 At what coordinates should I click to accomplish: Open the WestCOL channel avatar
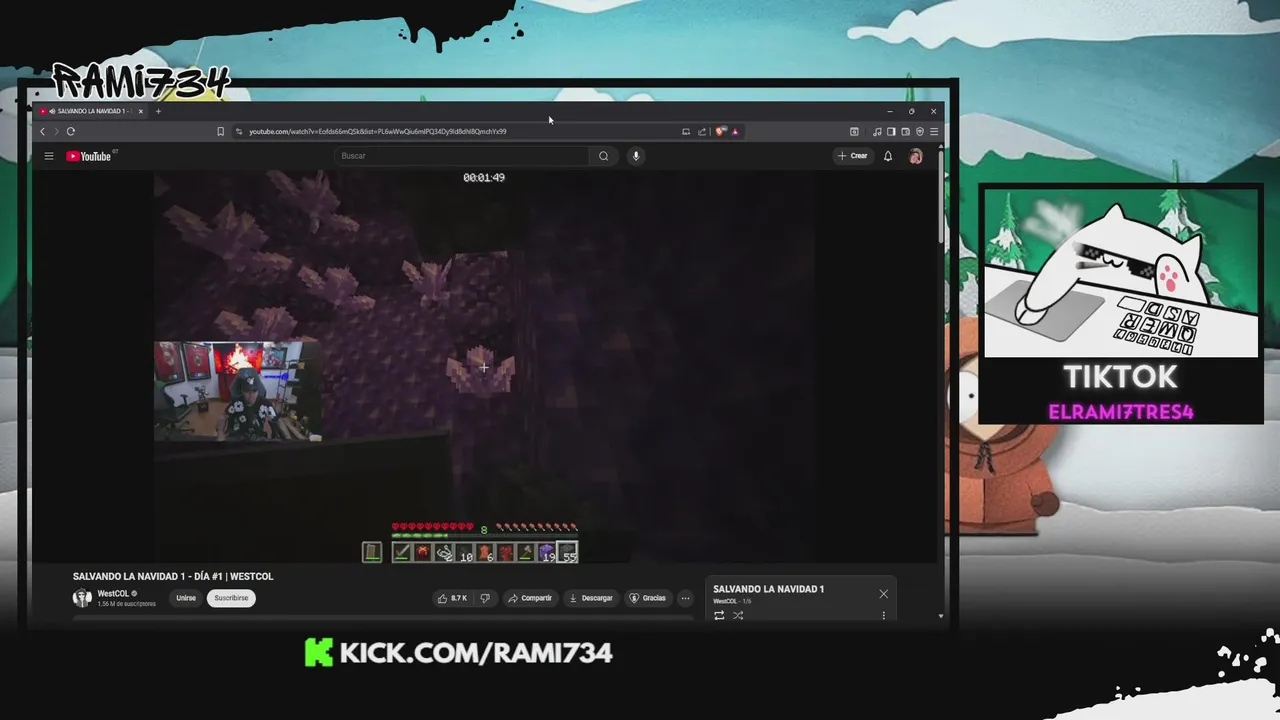(x=82, y=598)
